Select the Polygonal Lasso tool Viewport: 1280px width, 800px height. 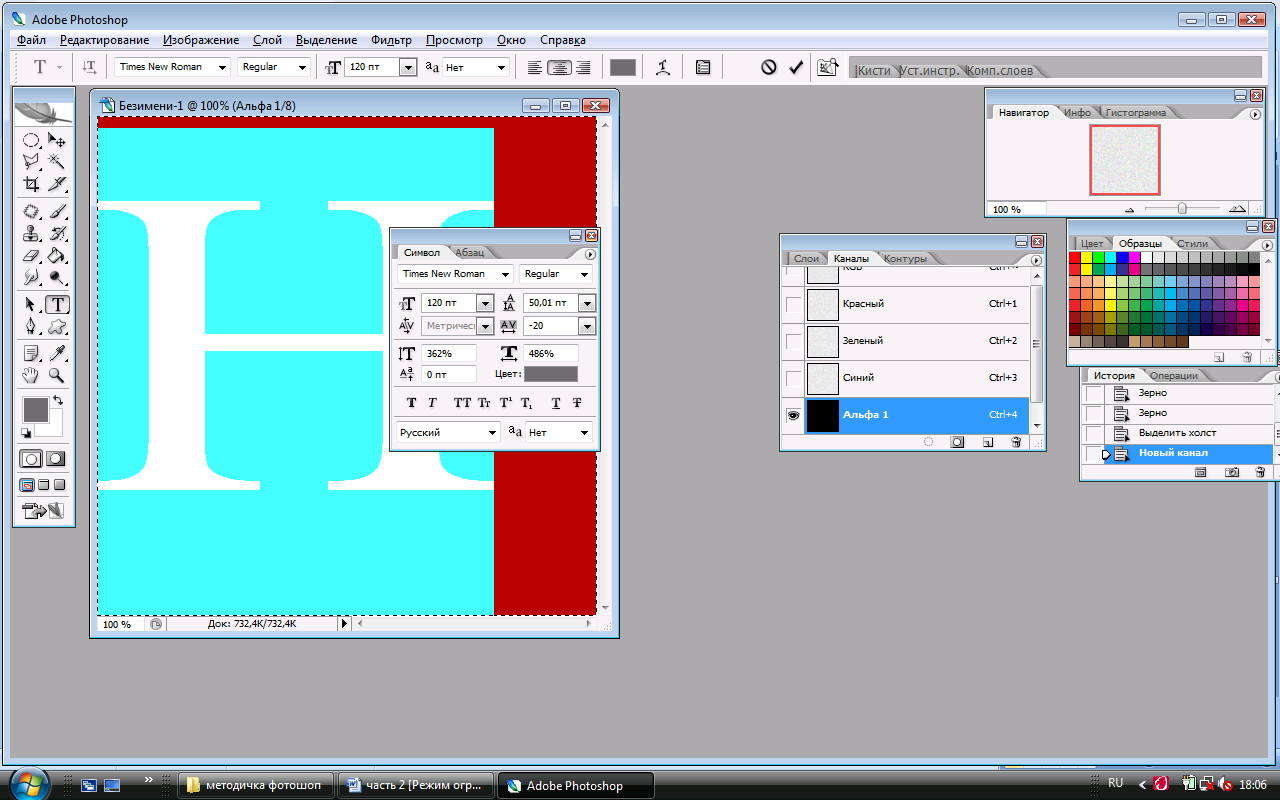[x=31, y=161]
